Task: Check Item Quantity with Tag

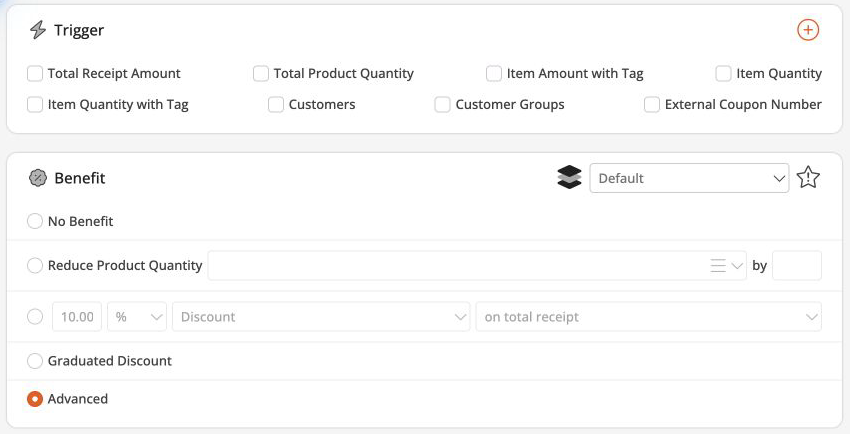Action: (x=35, y=105)
